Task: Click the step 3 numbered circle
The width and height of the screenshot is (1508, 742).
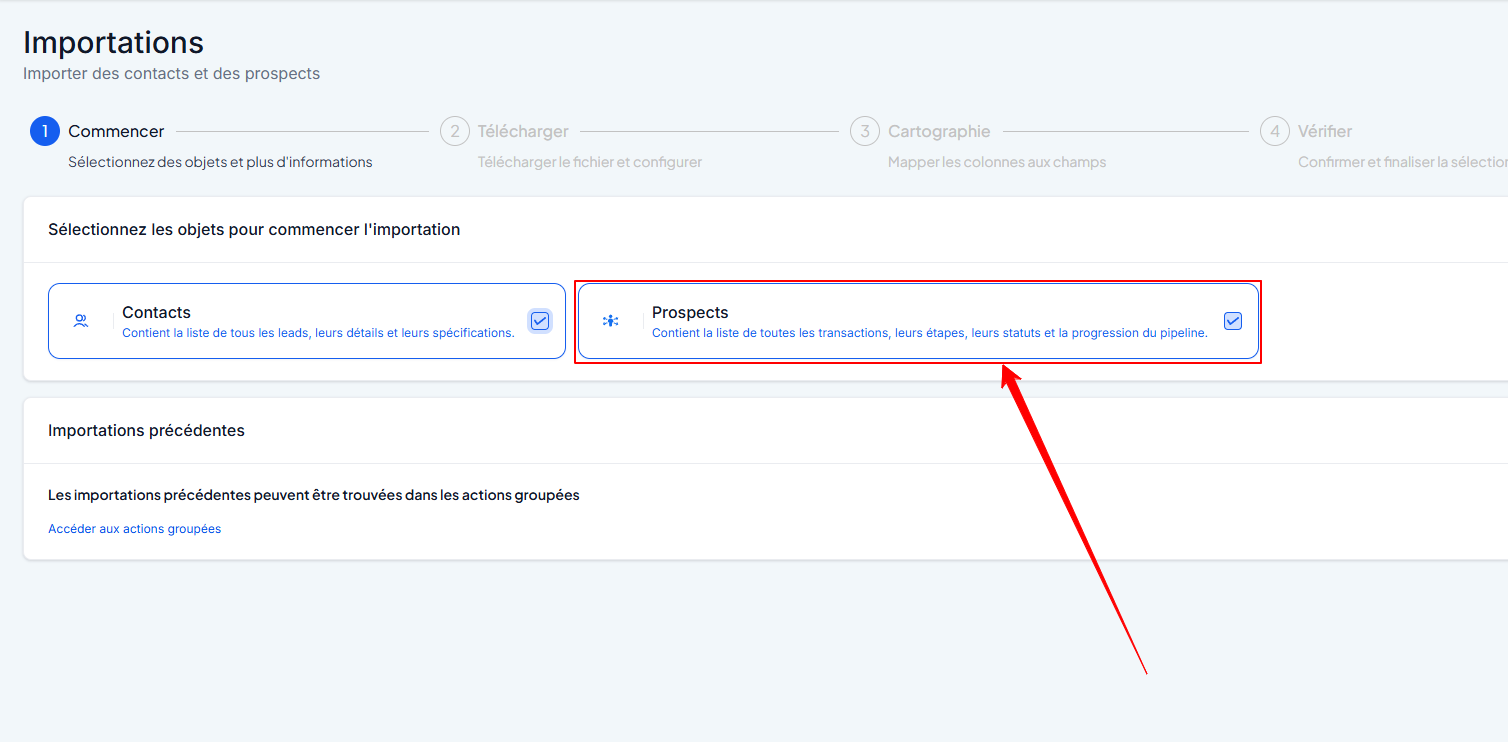Action: [865, 131]
